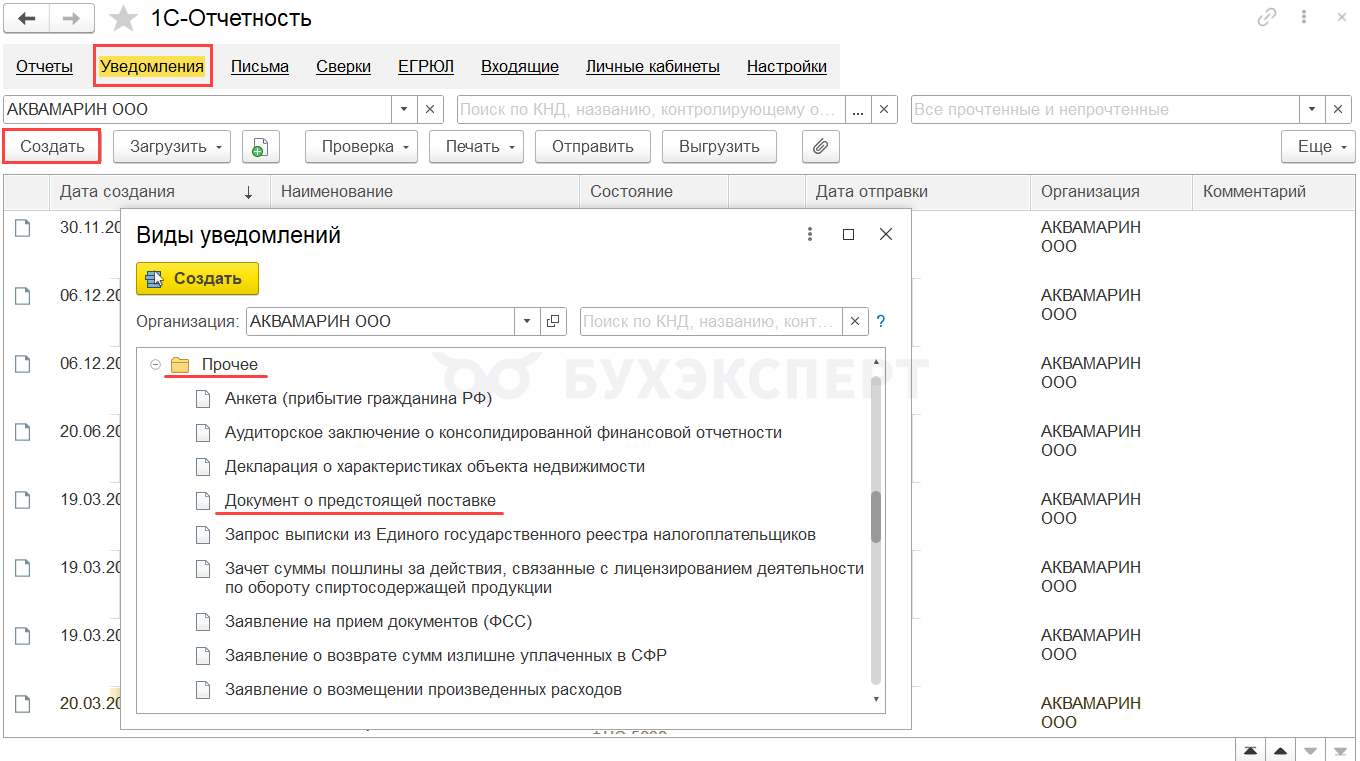Open the Личные кабинеты tab
This screenshot has height=761, width=1360.
[653, 67]
